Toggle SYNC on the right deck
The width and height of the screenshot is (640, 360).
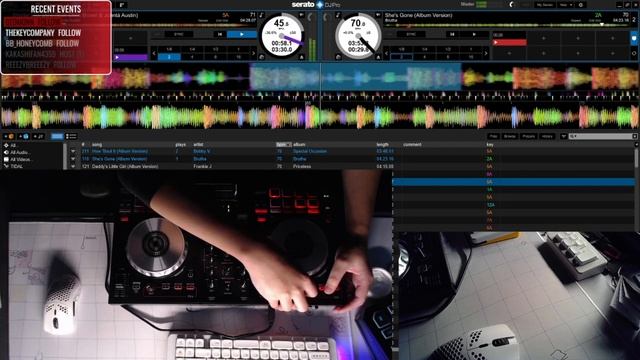411,34
